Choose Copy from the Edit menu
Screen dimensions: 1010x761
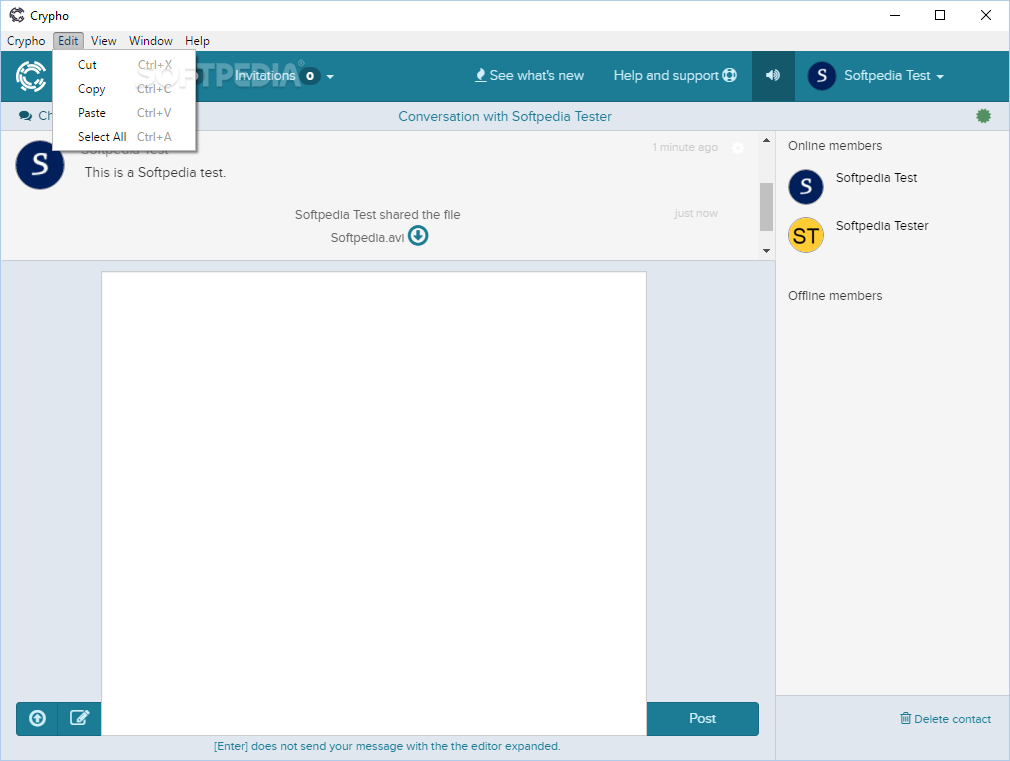[x=124, y=89]
